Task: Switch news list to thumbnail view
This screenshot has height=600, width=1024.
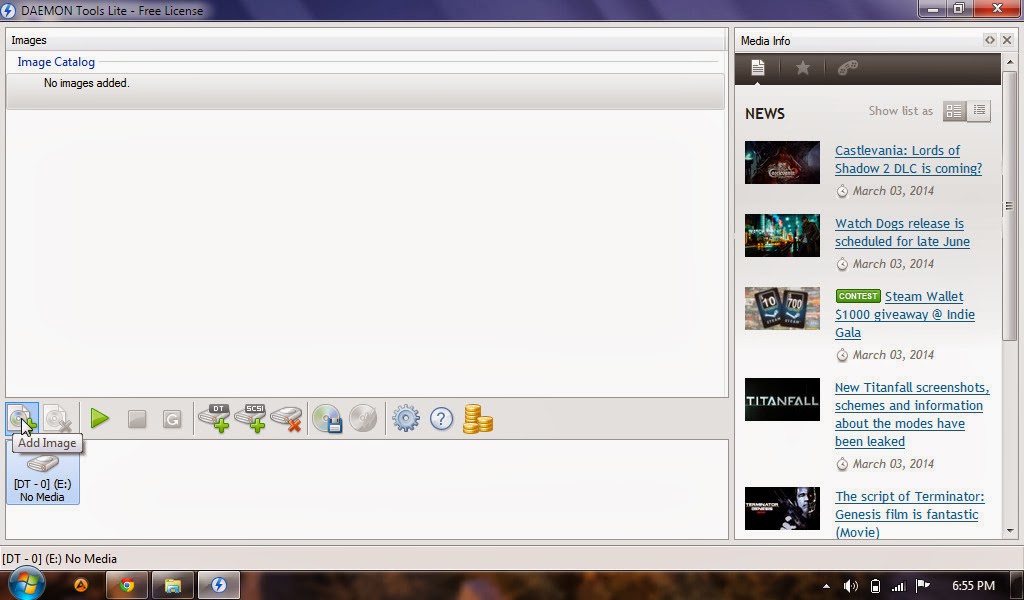Action: pyautogui.click(x=954, y=111)
